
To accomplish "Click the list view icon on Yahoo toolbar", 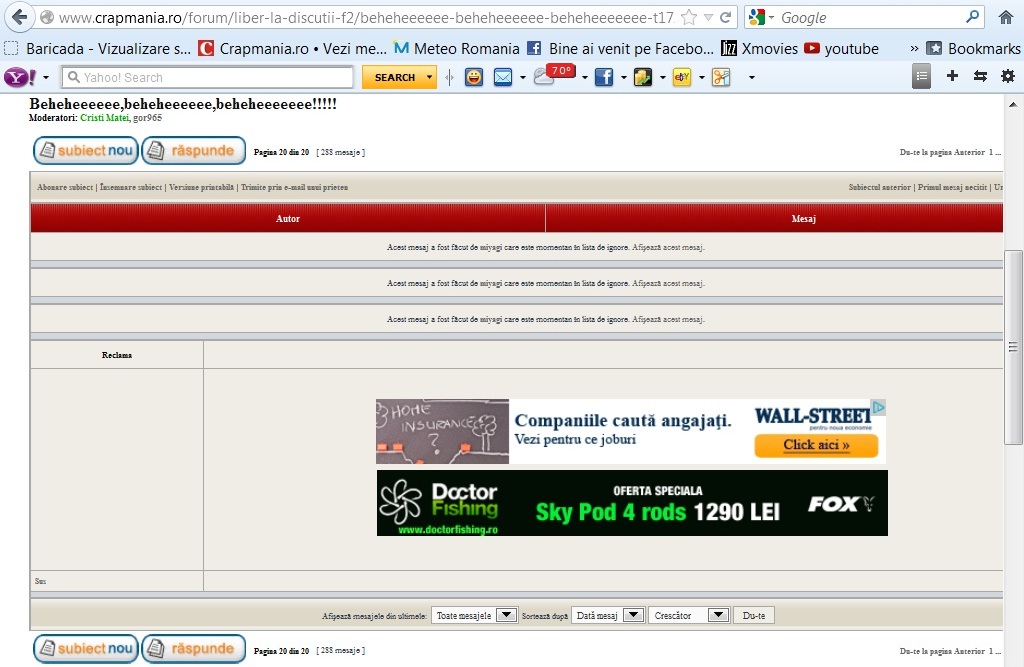I will (921, 76).
